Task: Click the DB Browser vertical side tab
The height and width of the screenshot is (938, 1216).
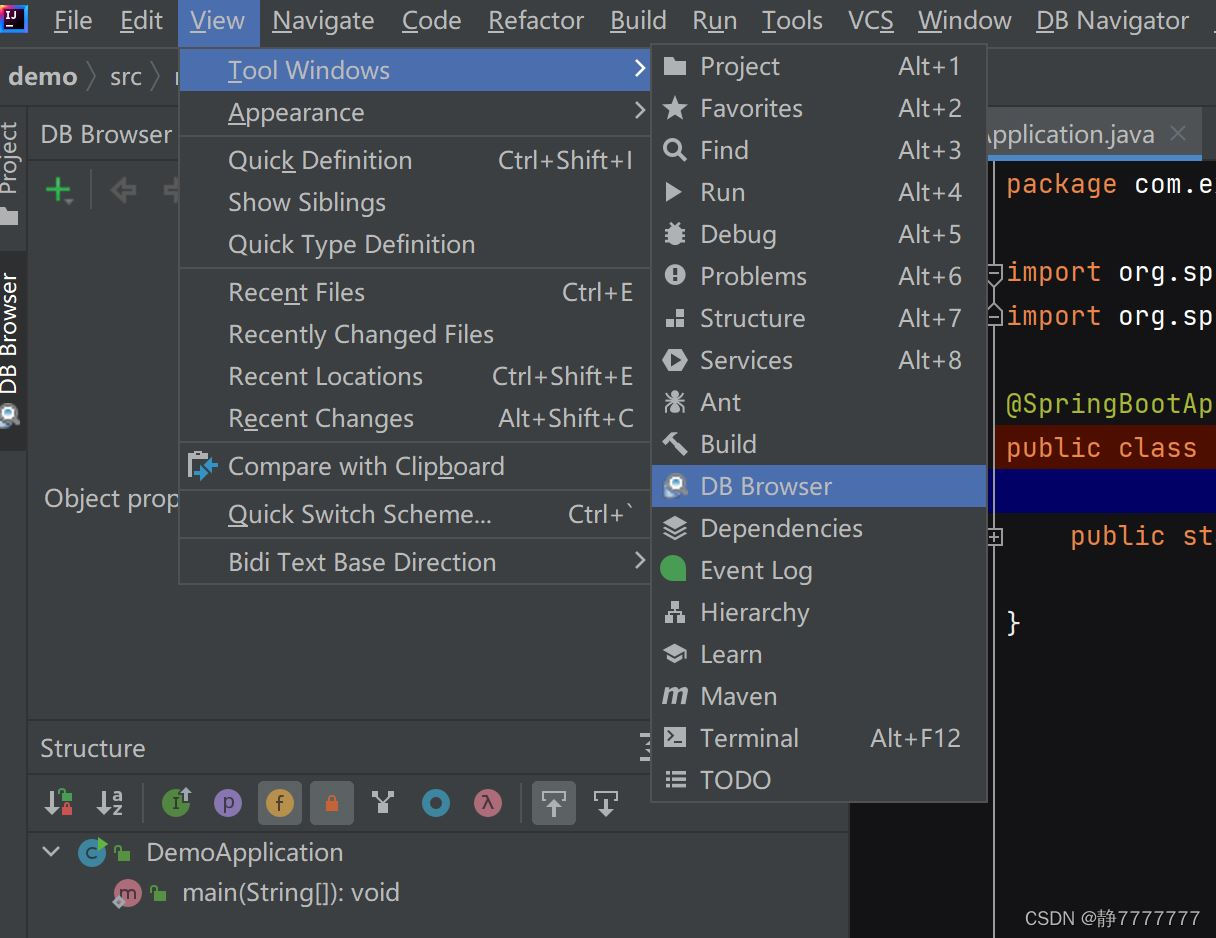Action: (11, 351)
